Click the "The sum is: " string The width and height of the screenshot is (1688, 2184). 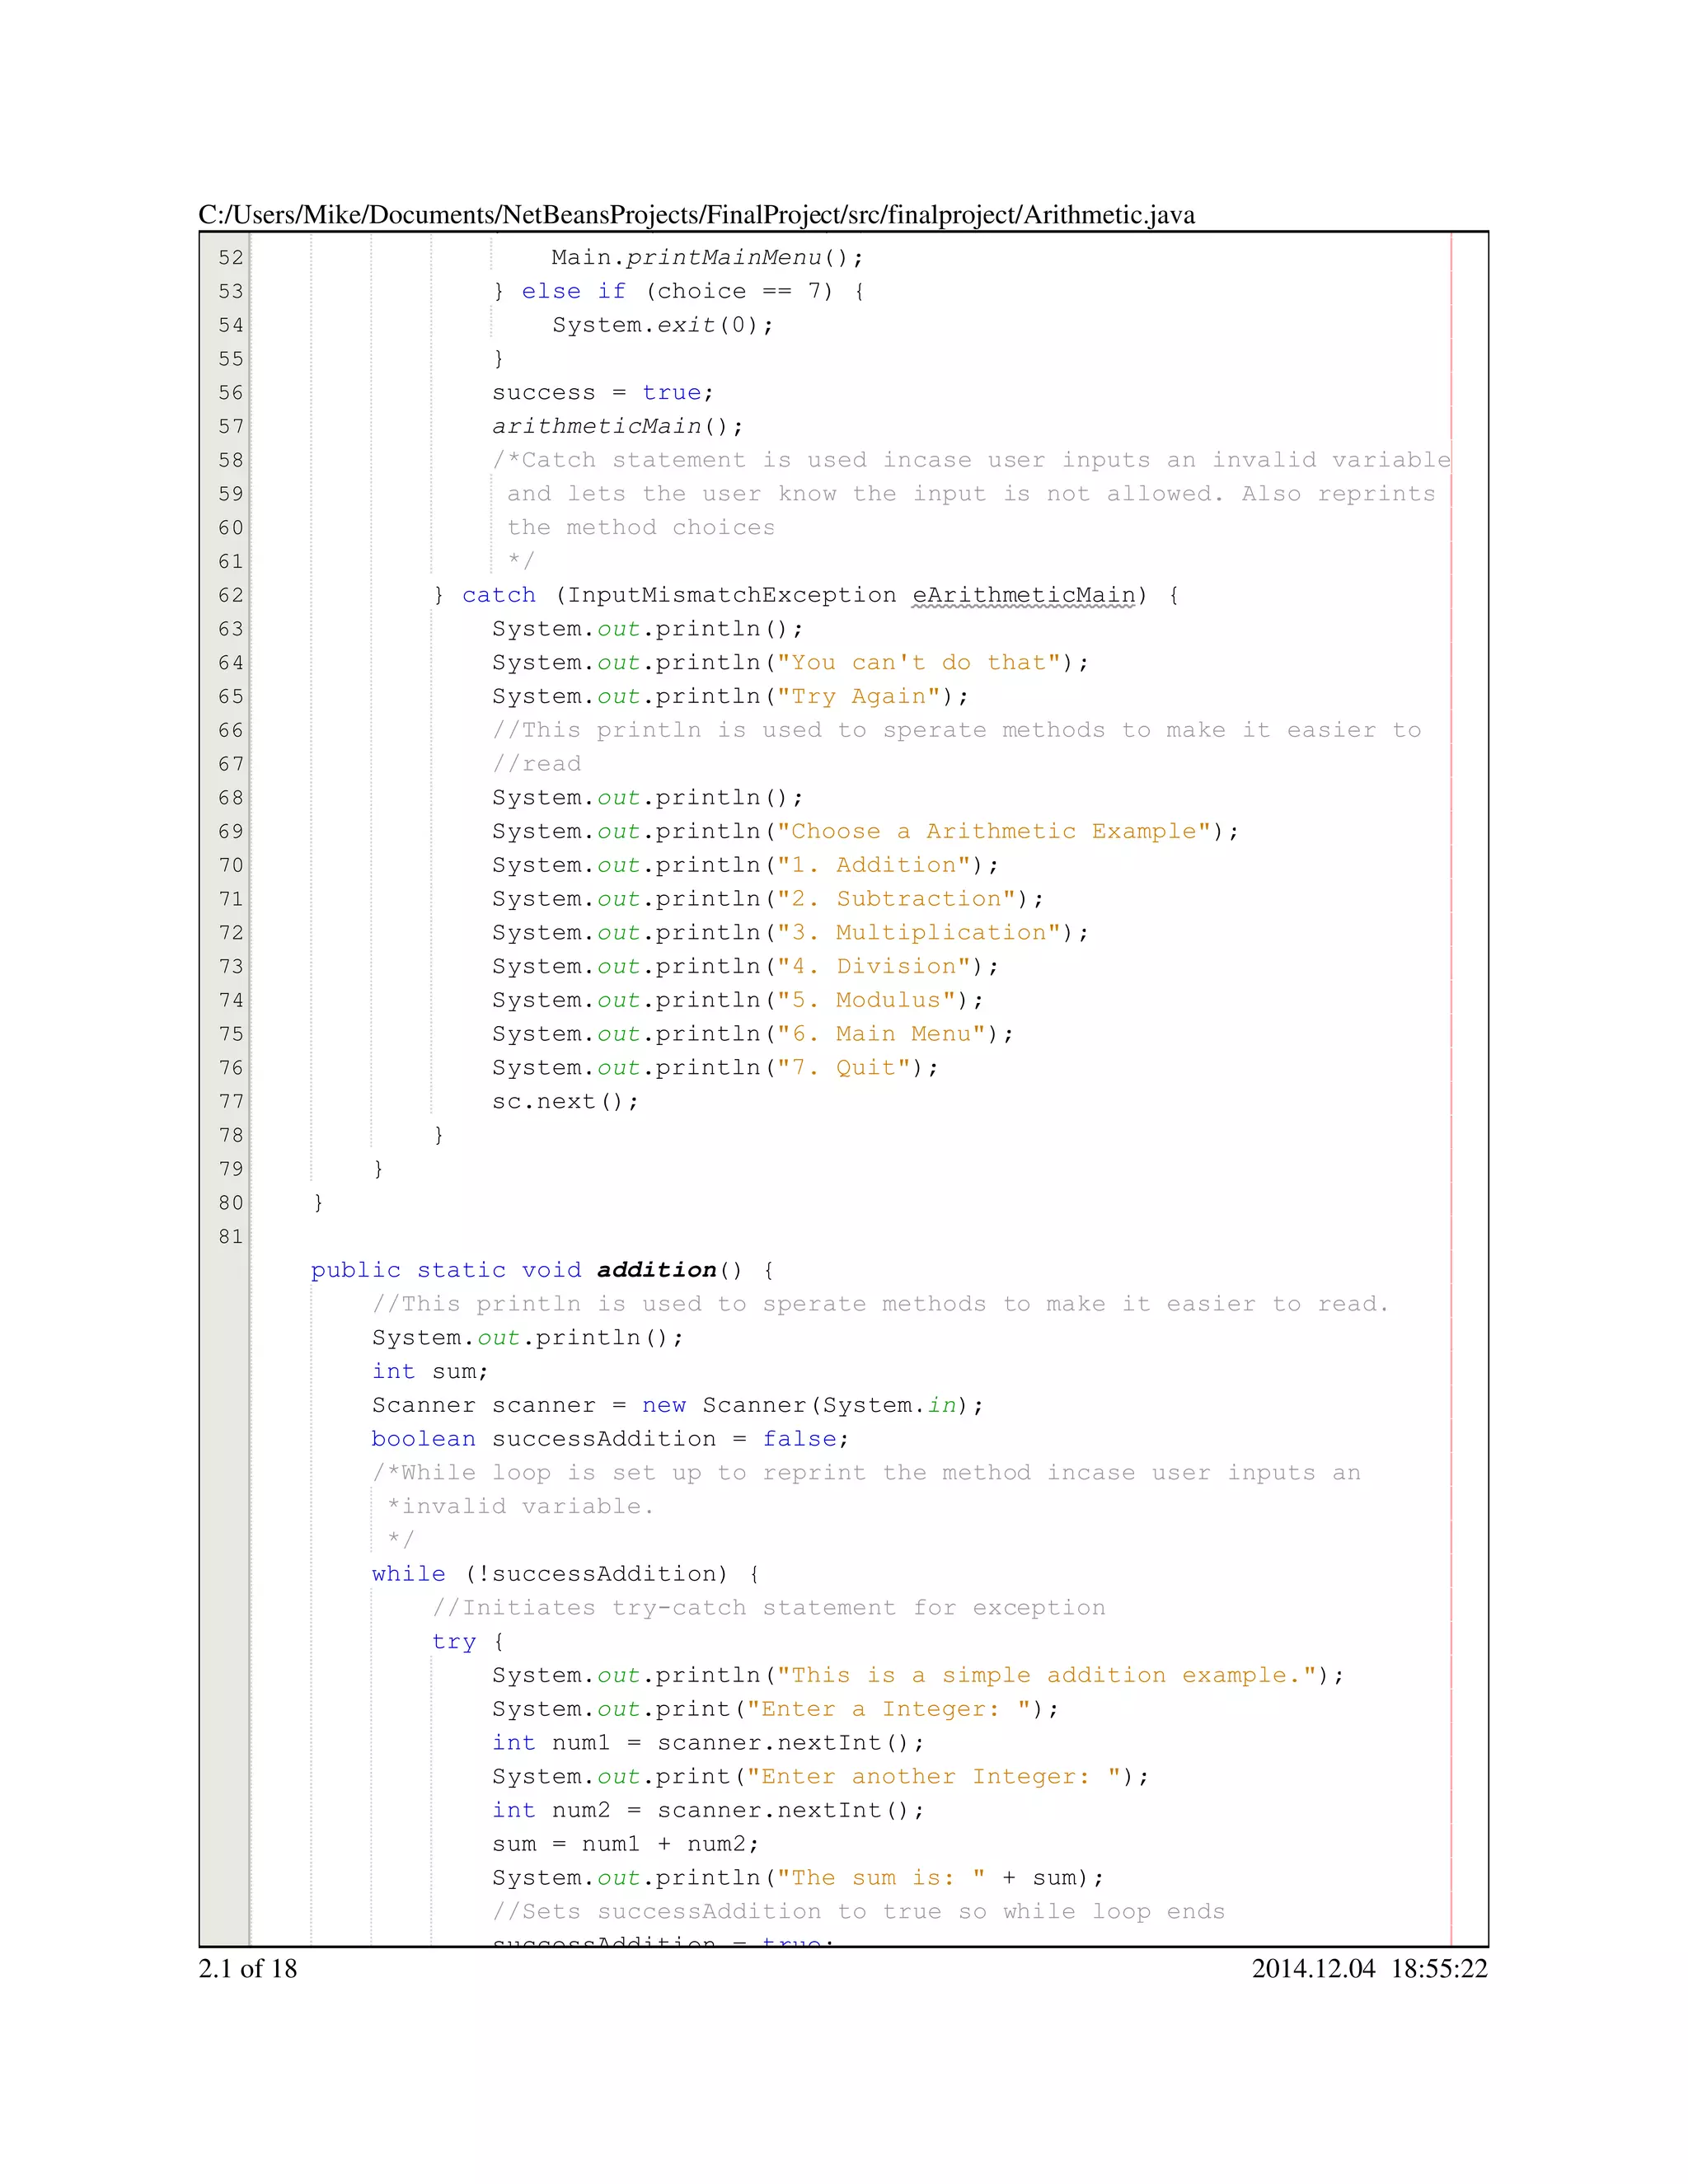(881, 1878)
